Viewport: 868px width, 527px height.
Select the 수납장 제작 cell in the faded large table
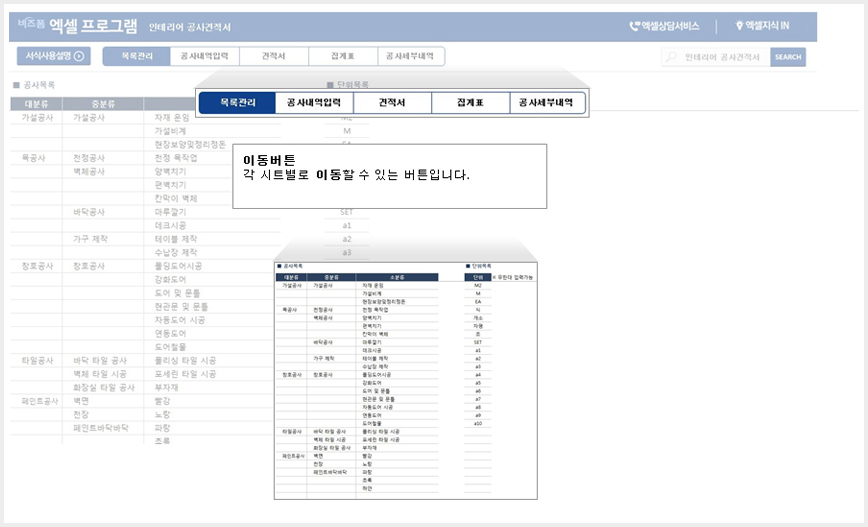click(175, 252)
